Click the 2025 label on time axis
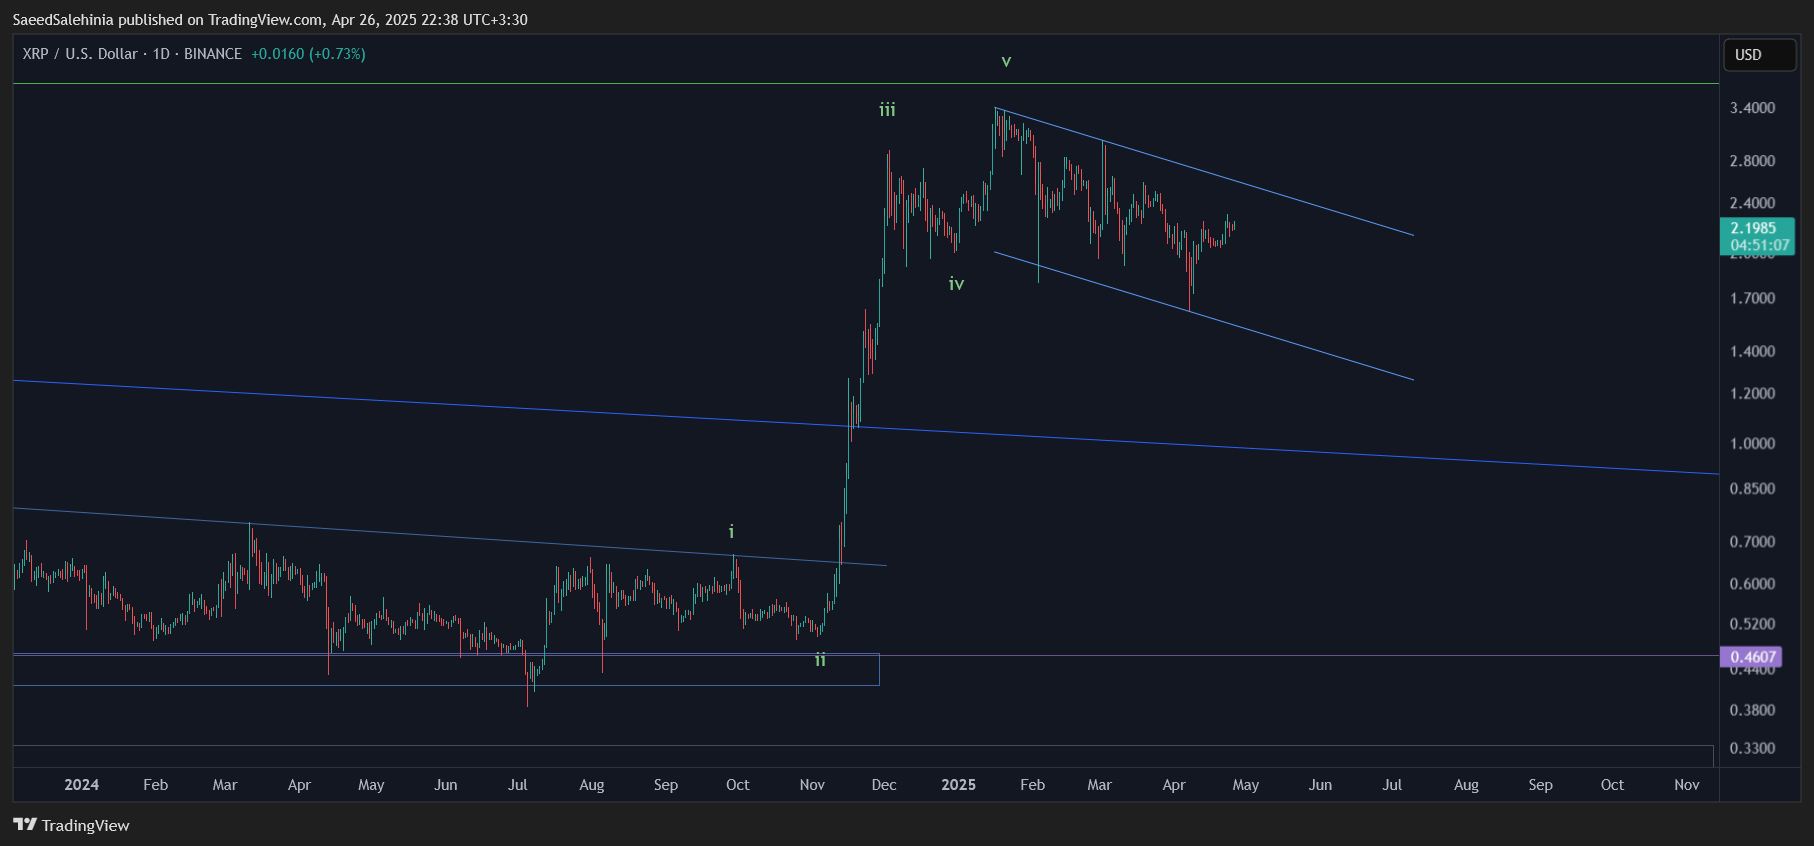This screenshot has width=1814, height=846. coord(958,785)
